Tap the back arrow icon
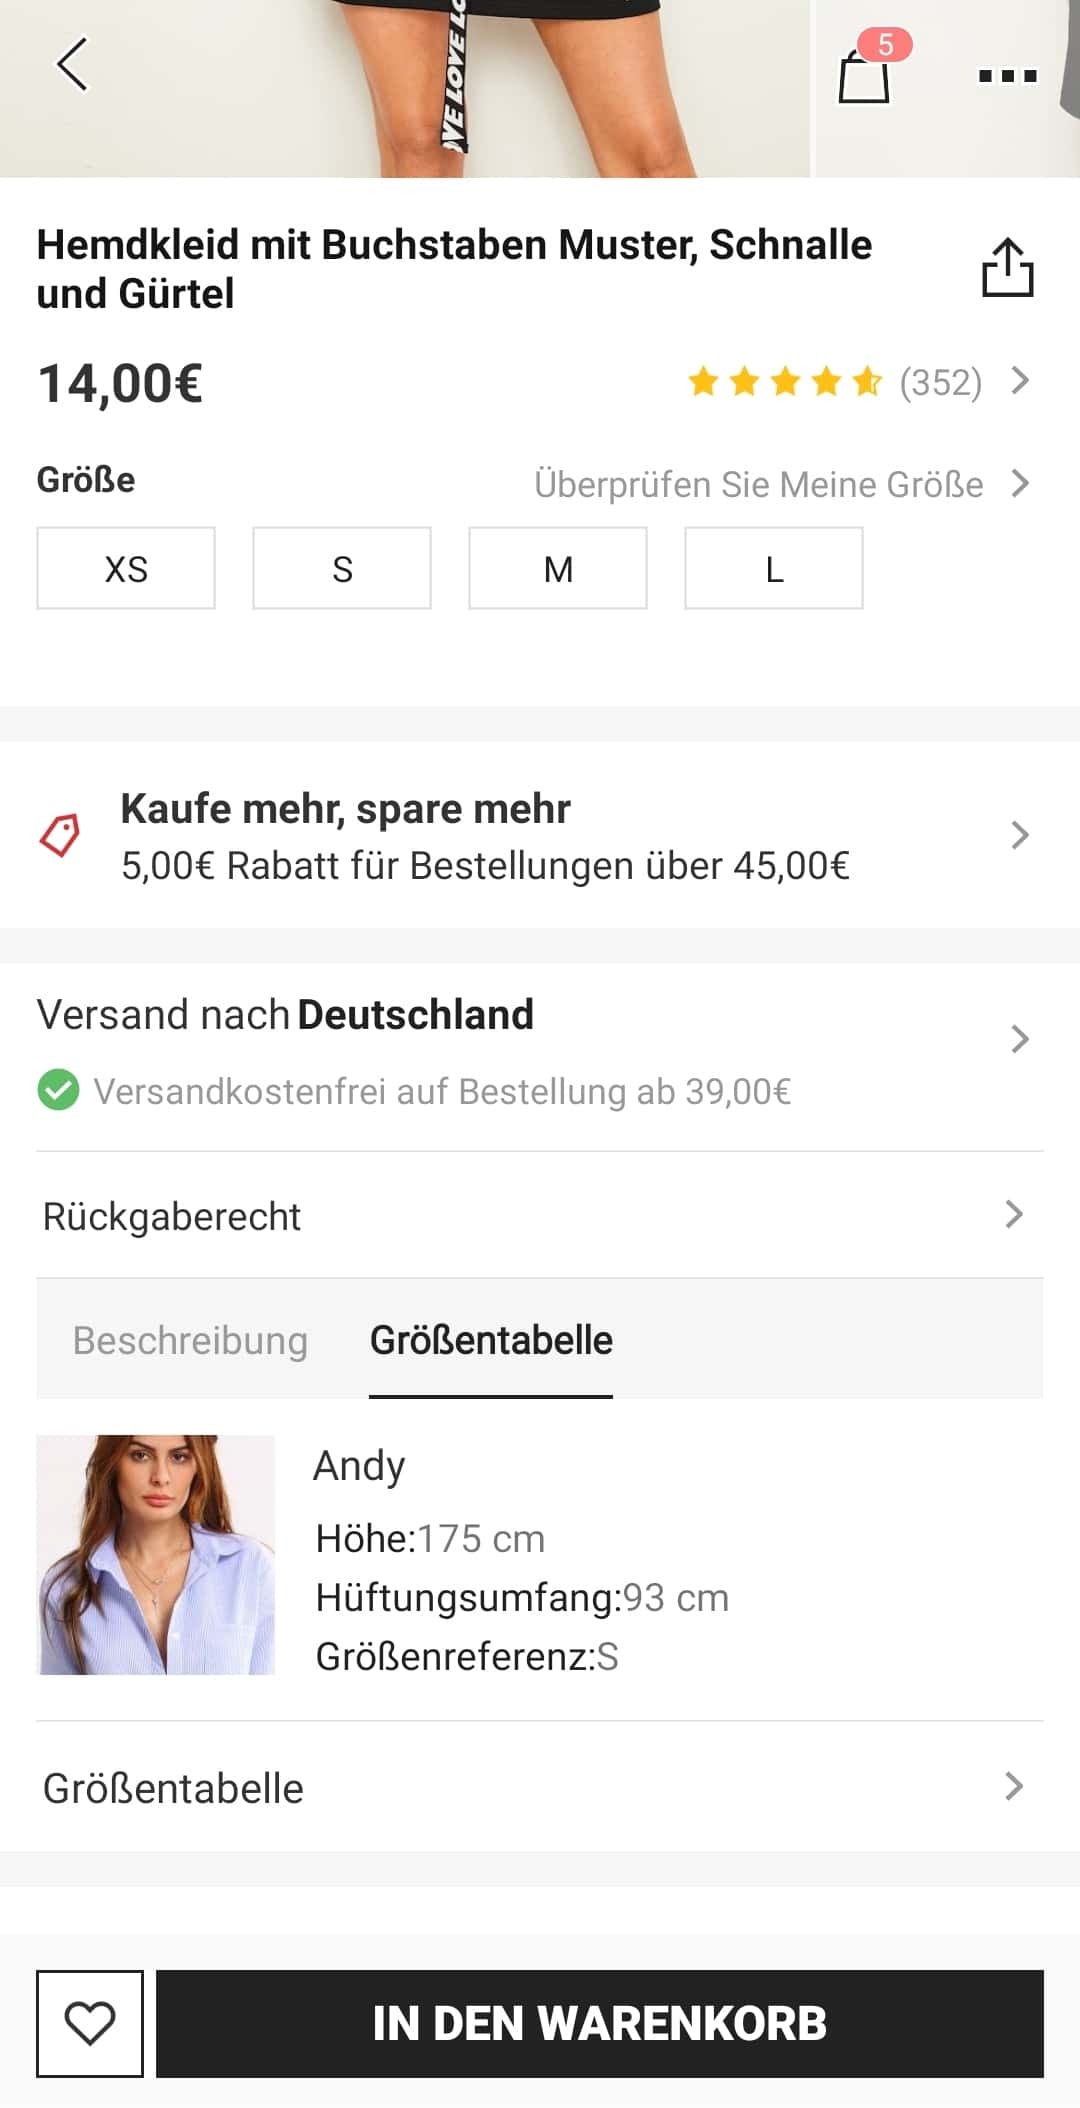 click(72, 65)
